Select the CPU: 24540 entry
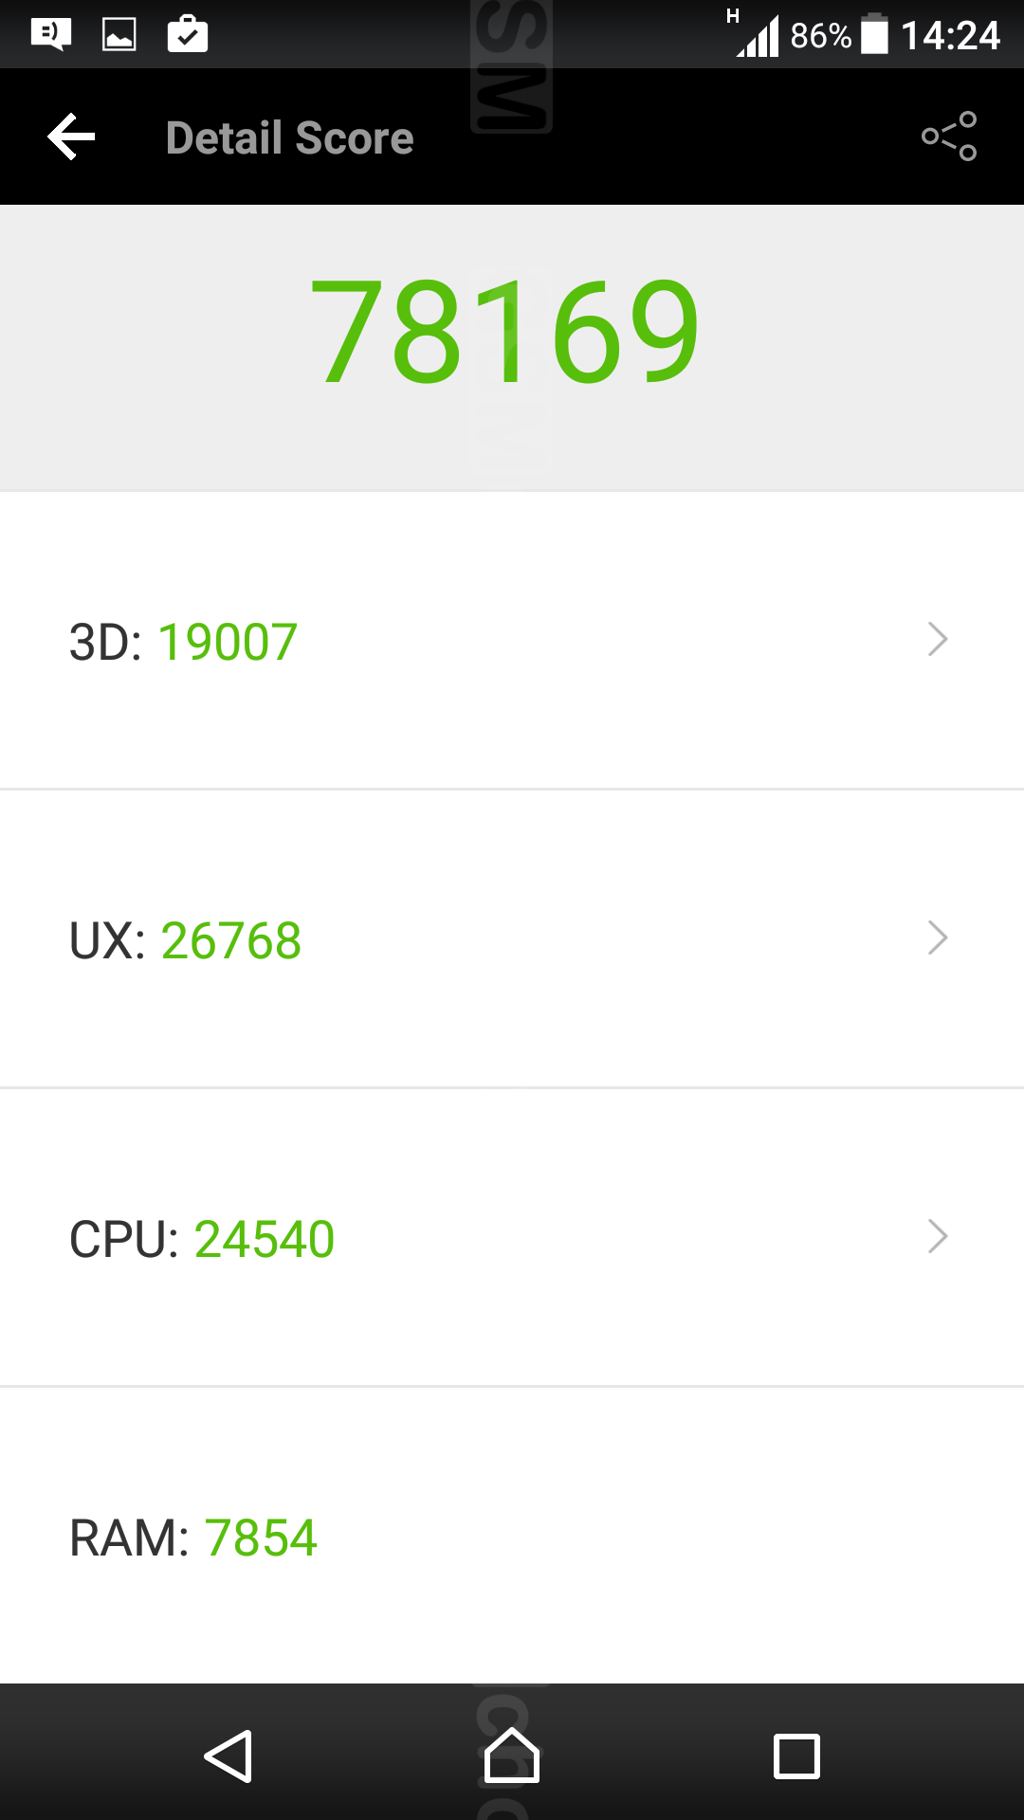The height and width of the screenshot is (1820, 1024). (512, 1238)
